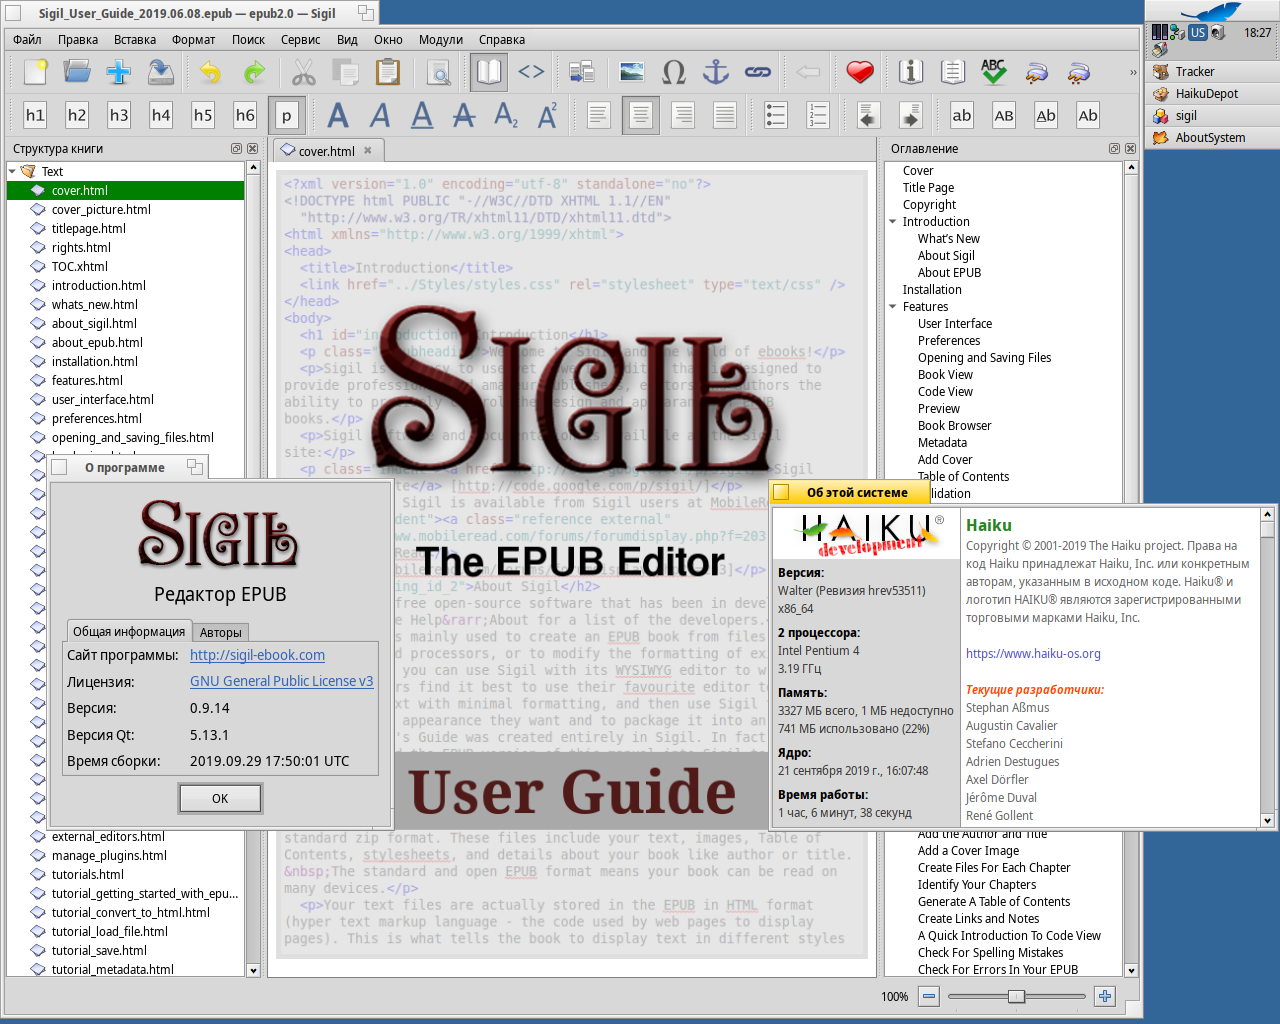
Task: Click the zoom slider handle
Action: tap(1016, 996)
